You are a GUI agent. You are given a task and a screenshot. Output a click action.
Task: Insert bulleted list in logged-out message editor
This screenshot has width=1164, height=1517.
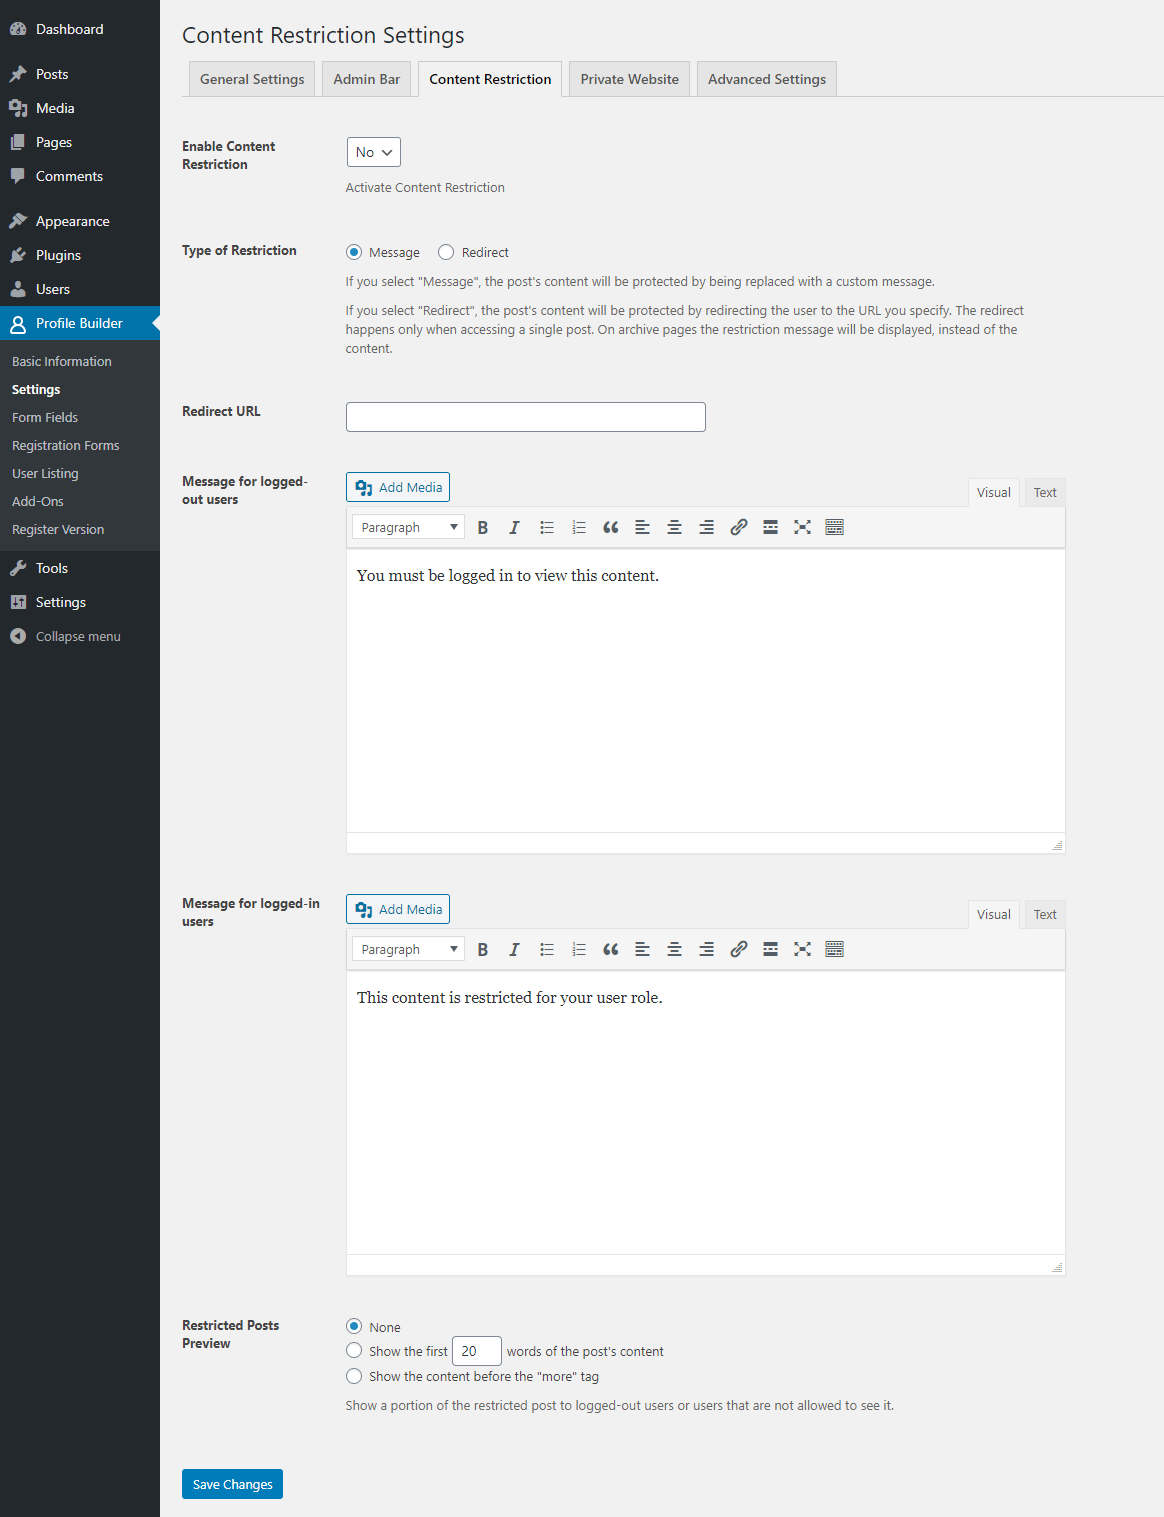click(x=547, y=527)
